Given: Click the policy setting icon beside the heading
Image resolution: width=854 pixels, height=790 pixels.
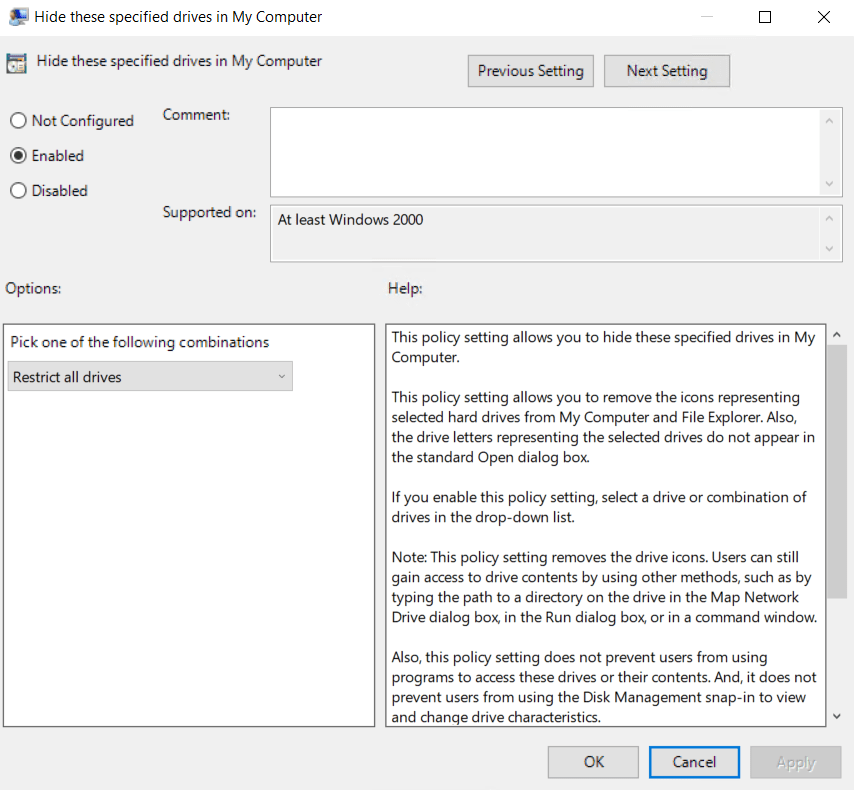Looking at the screenshot, I should 17,63.
